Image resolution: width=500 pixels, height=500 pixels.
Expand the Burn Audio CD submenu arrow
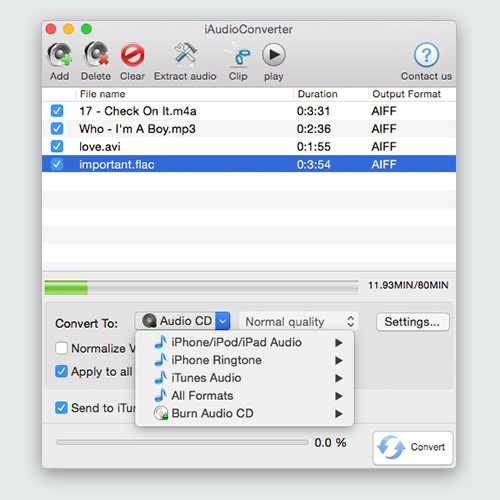coord(339,414)
